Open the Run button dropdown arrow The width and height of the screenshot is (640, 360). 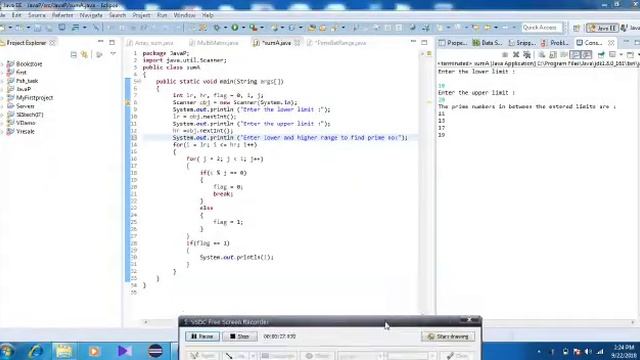tap(243, 28)
